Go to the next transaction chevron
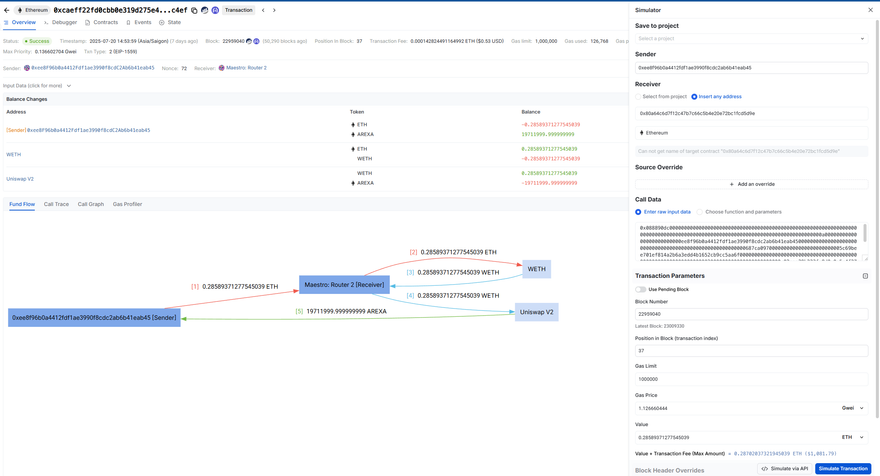Screen dimensions: 880x476 [x=274, y=10]
